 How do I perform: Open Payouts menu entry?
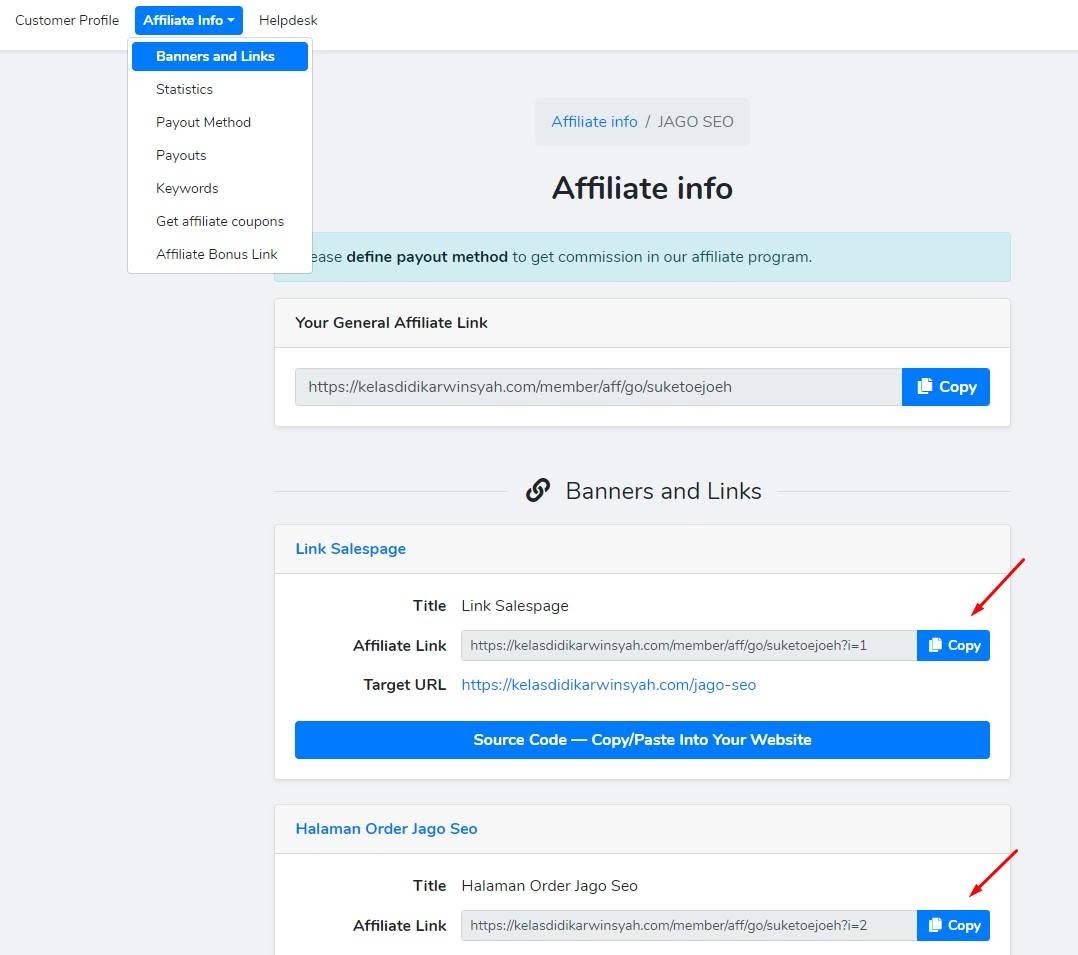coord(181,155)
